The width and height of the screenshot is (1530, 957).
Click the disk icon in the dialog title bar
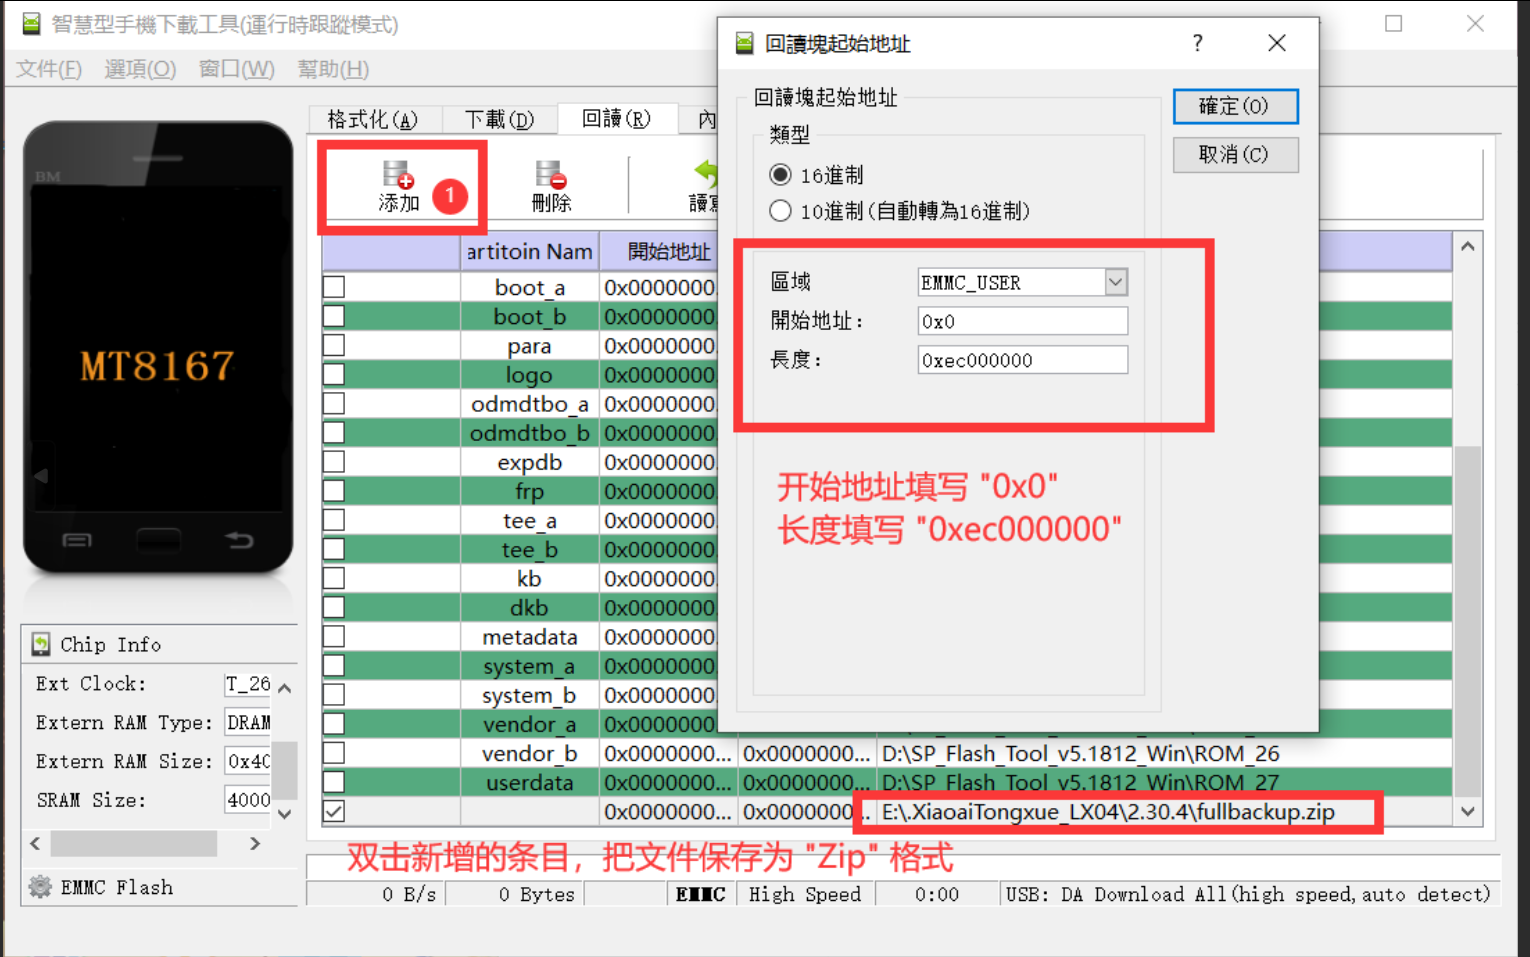click(x=744, y=43)
